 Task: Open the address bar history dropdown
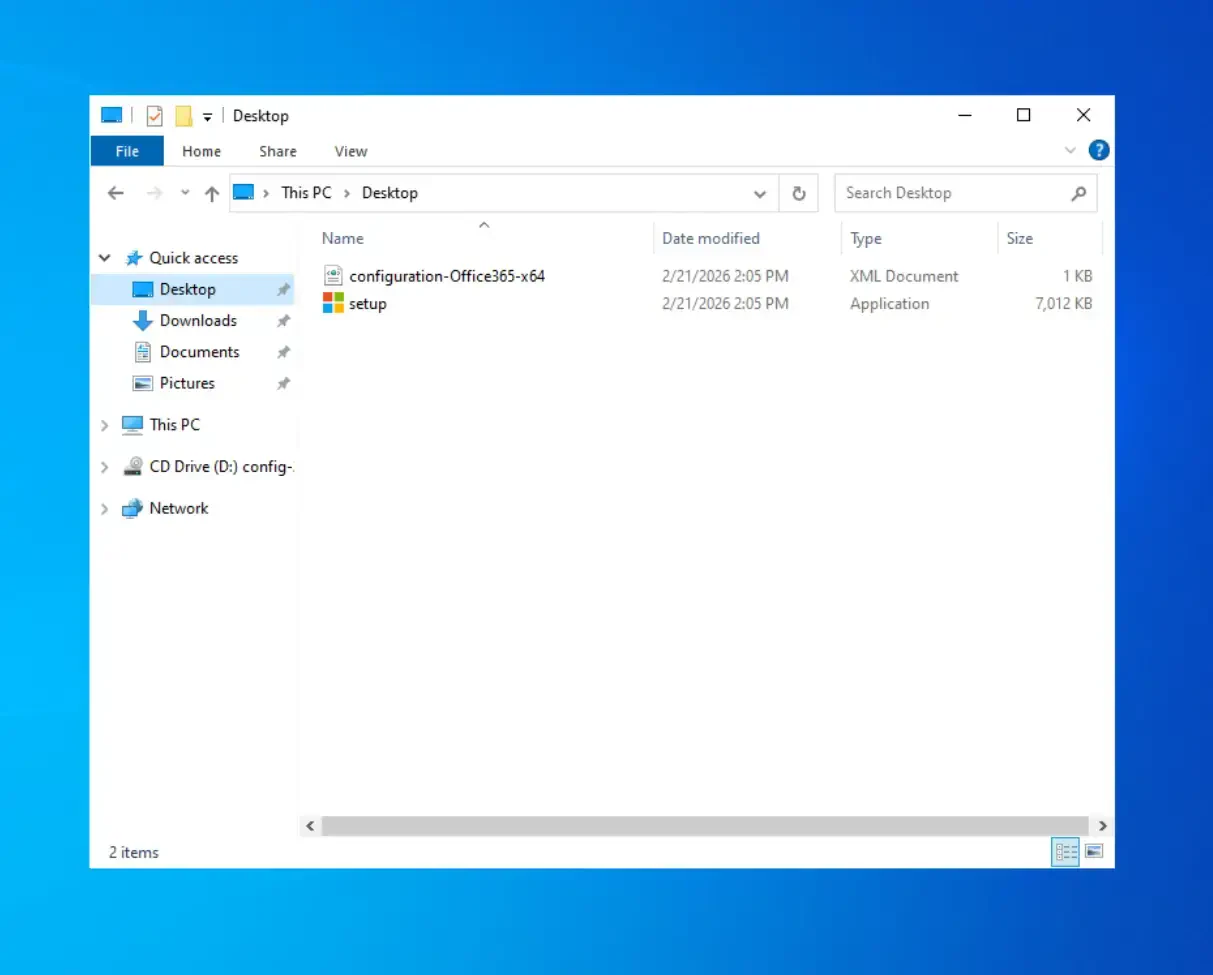click(760, 193)
